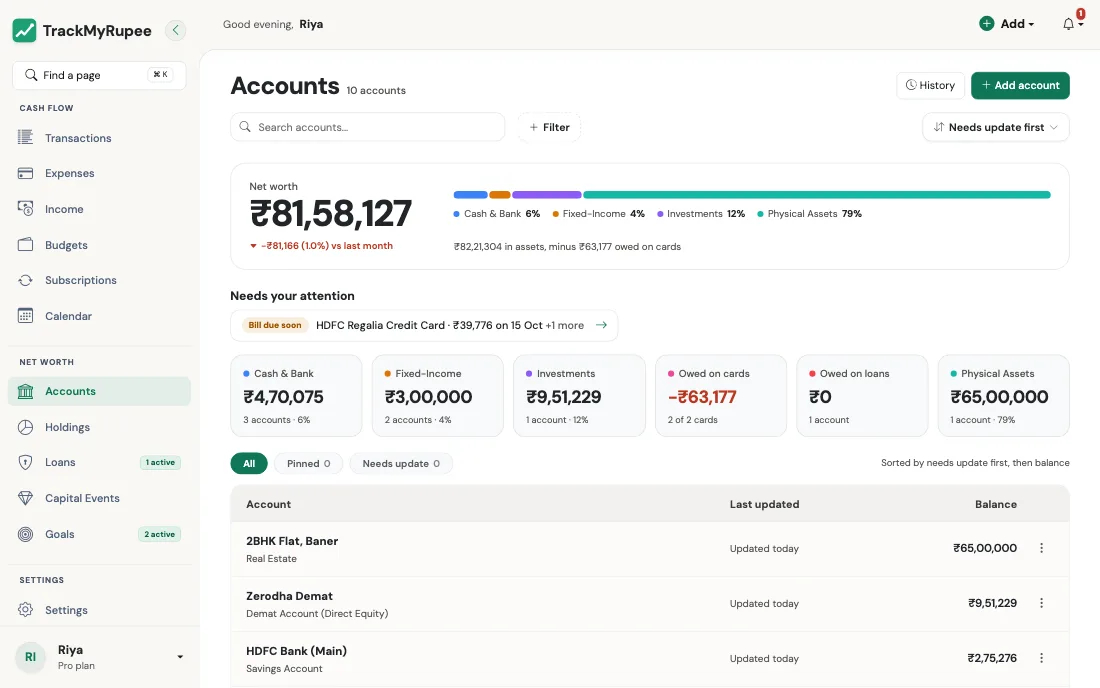This screenshot has height=688, width=1100.
Task: Click the ₹81,58,127 net worth figure
Action: coord(330,213)
